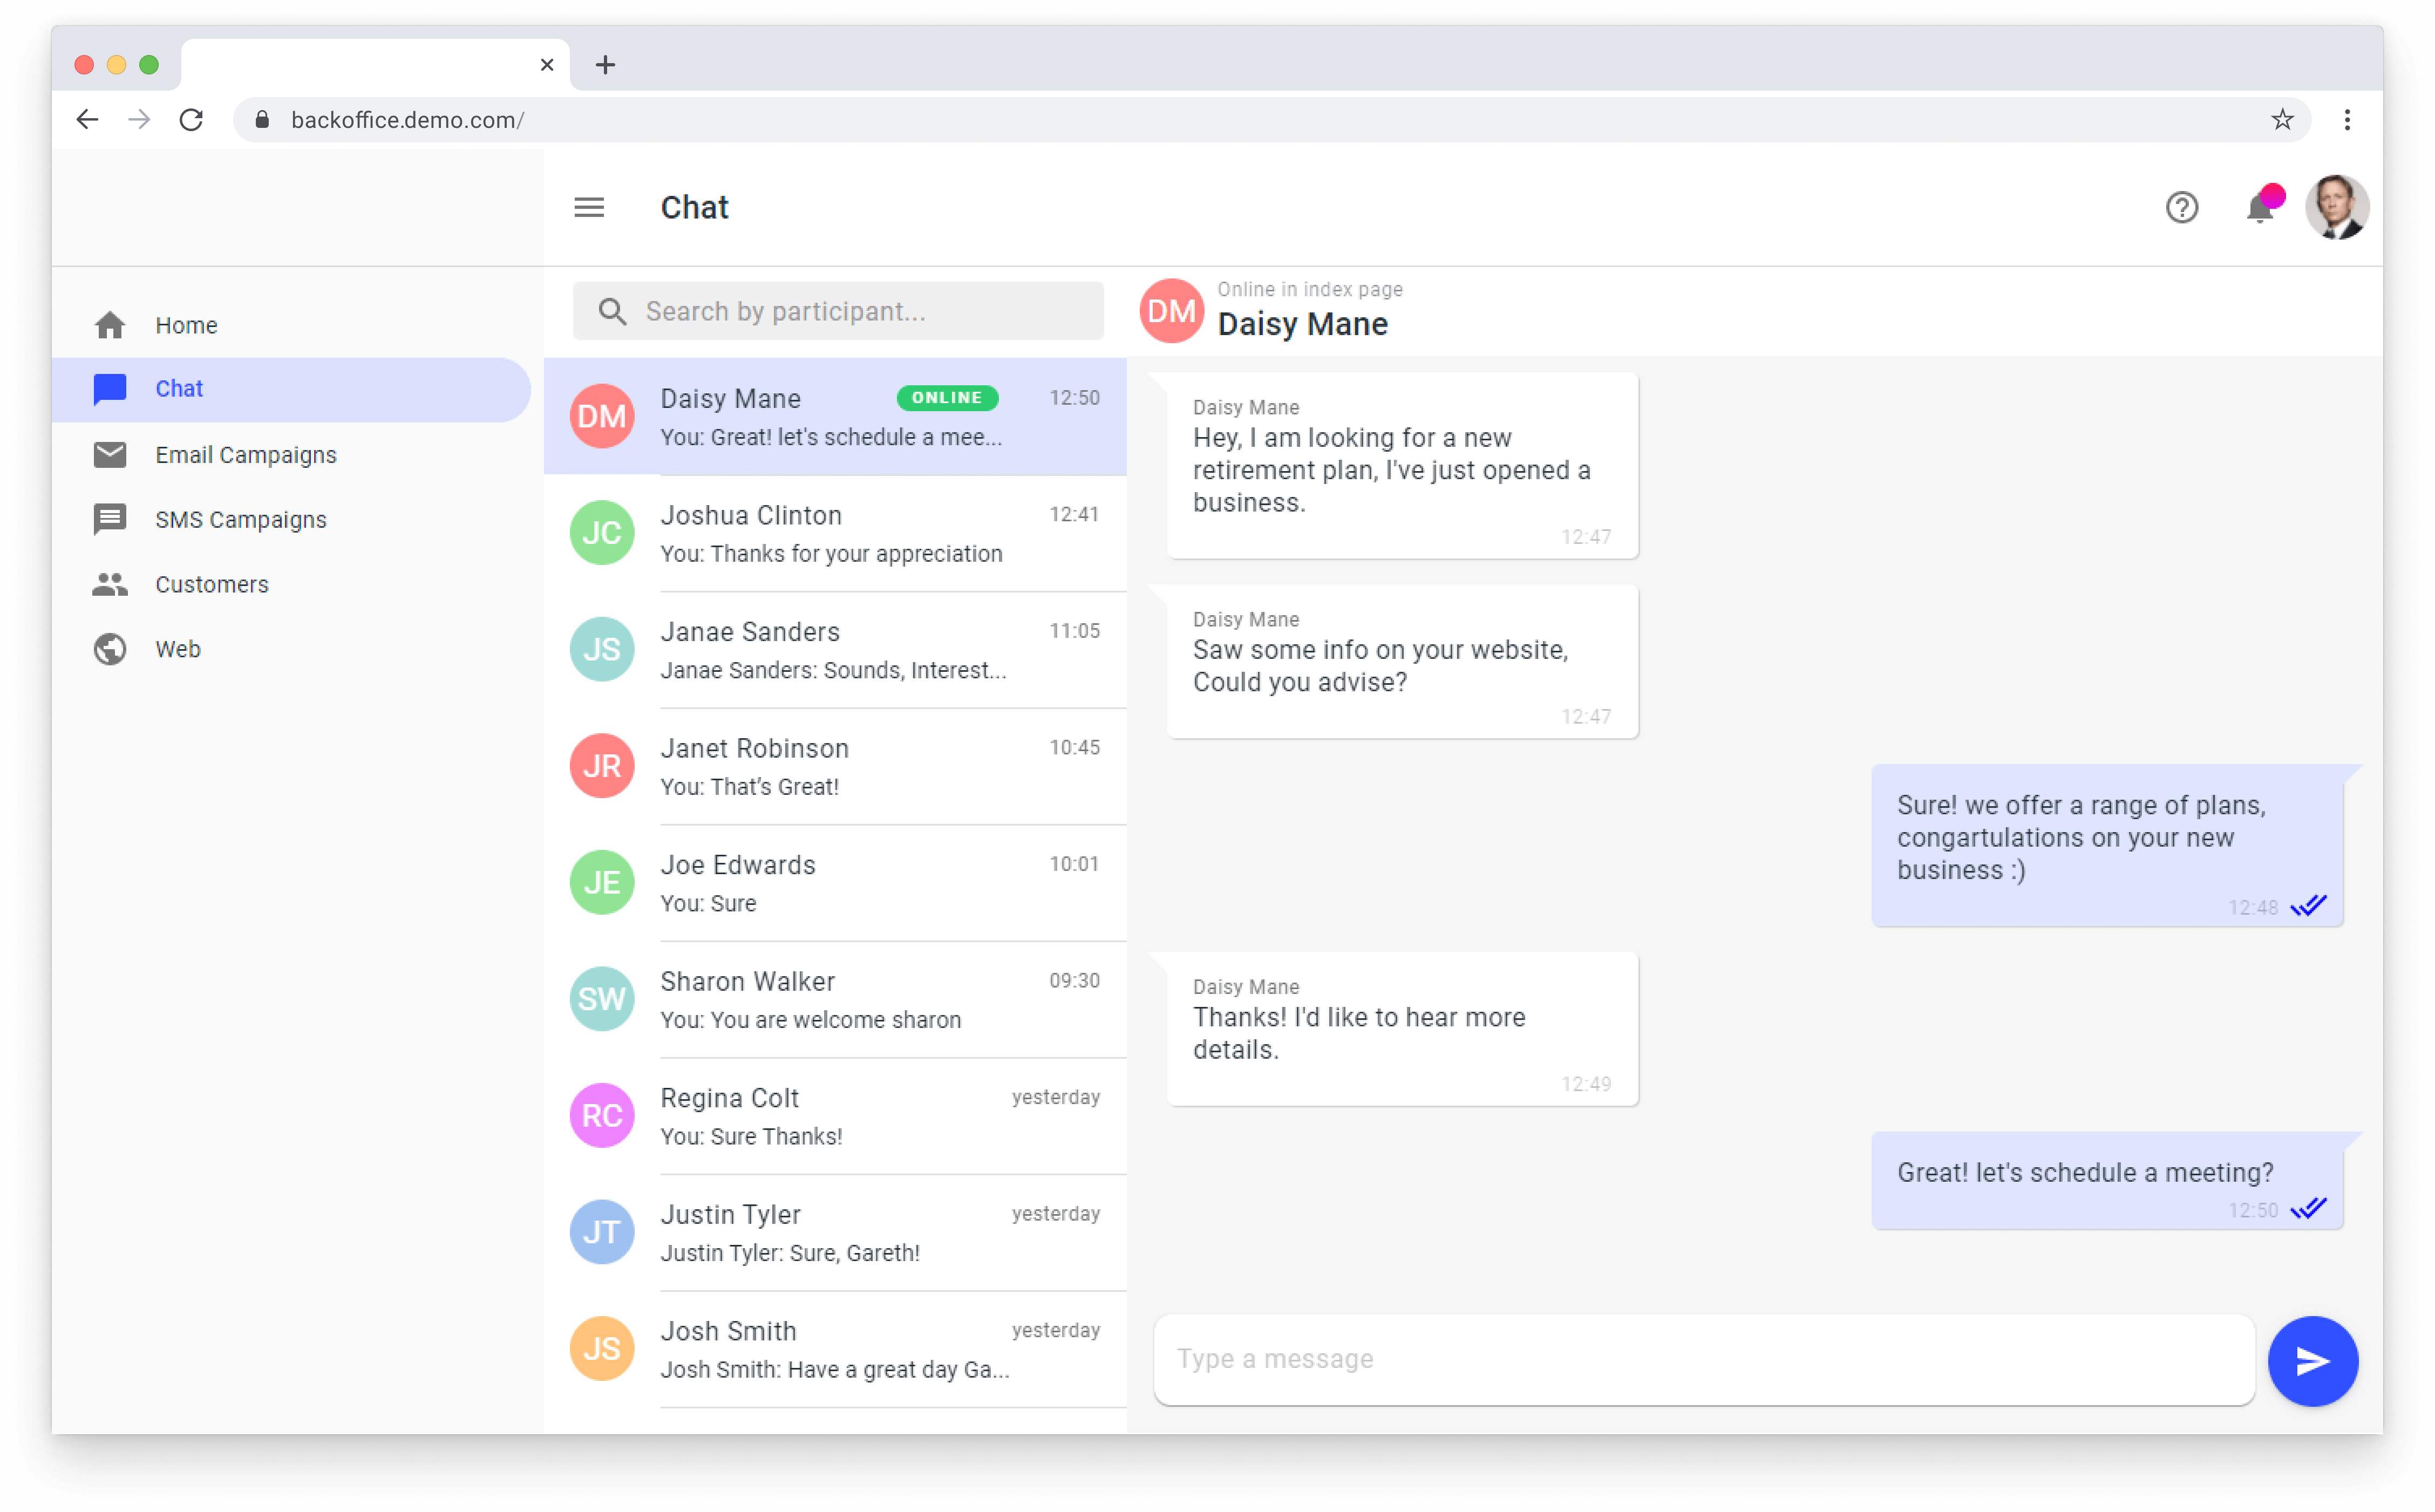Screen dimensions: 2435x1512
Task: Click message 'Thanks! I'd like to hear more details.'
Action: 1402,1029
